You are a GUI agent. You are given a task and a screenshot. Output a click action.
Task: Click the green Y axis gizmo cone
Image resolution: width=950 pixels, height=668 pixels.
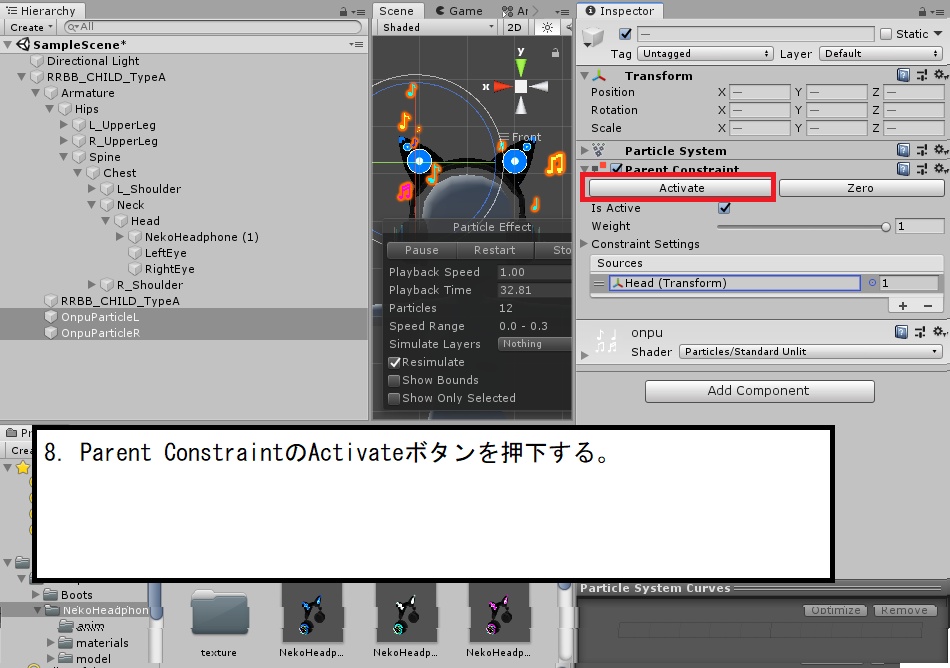(520, 67)
